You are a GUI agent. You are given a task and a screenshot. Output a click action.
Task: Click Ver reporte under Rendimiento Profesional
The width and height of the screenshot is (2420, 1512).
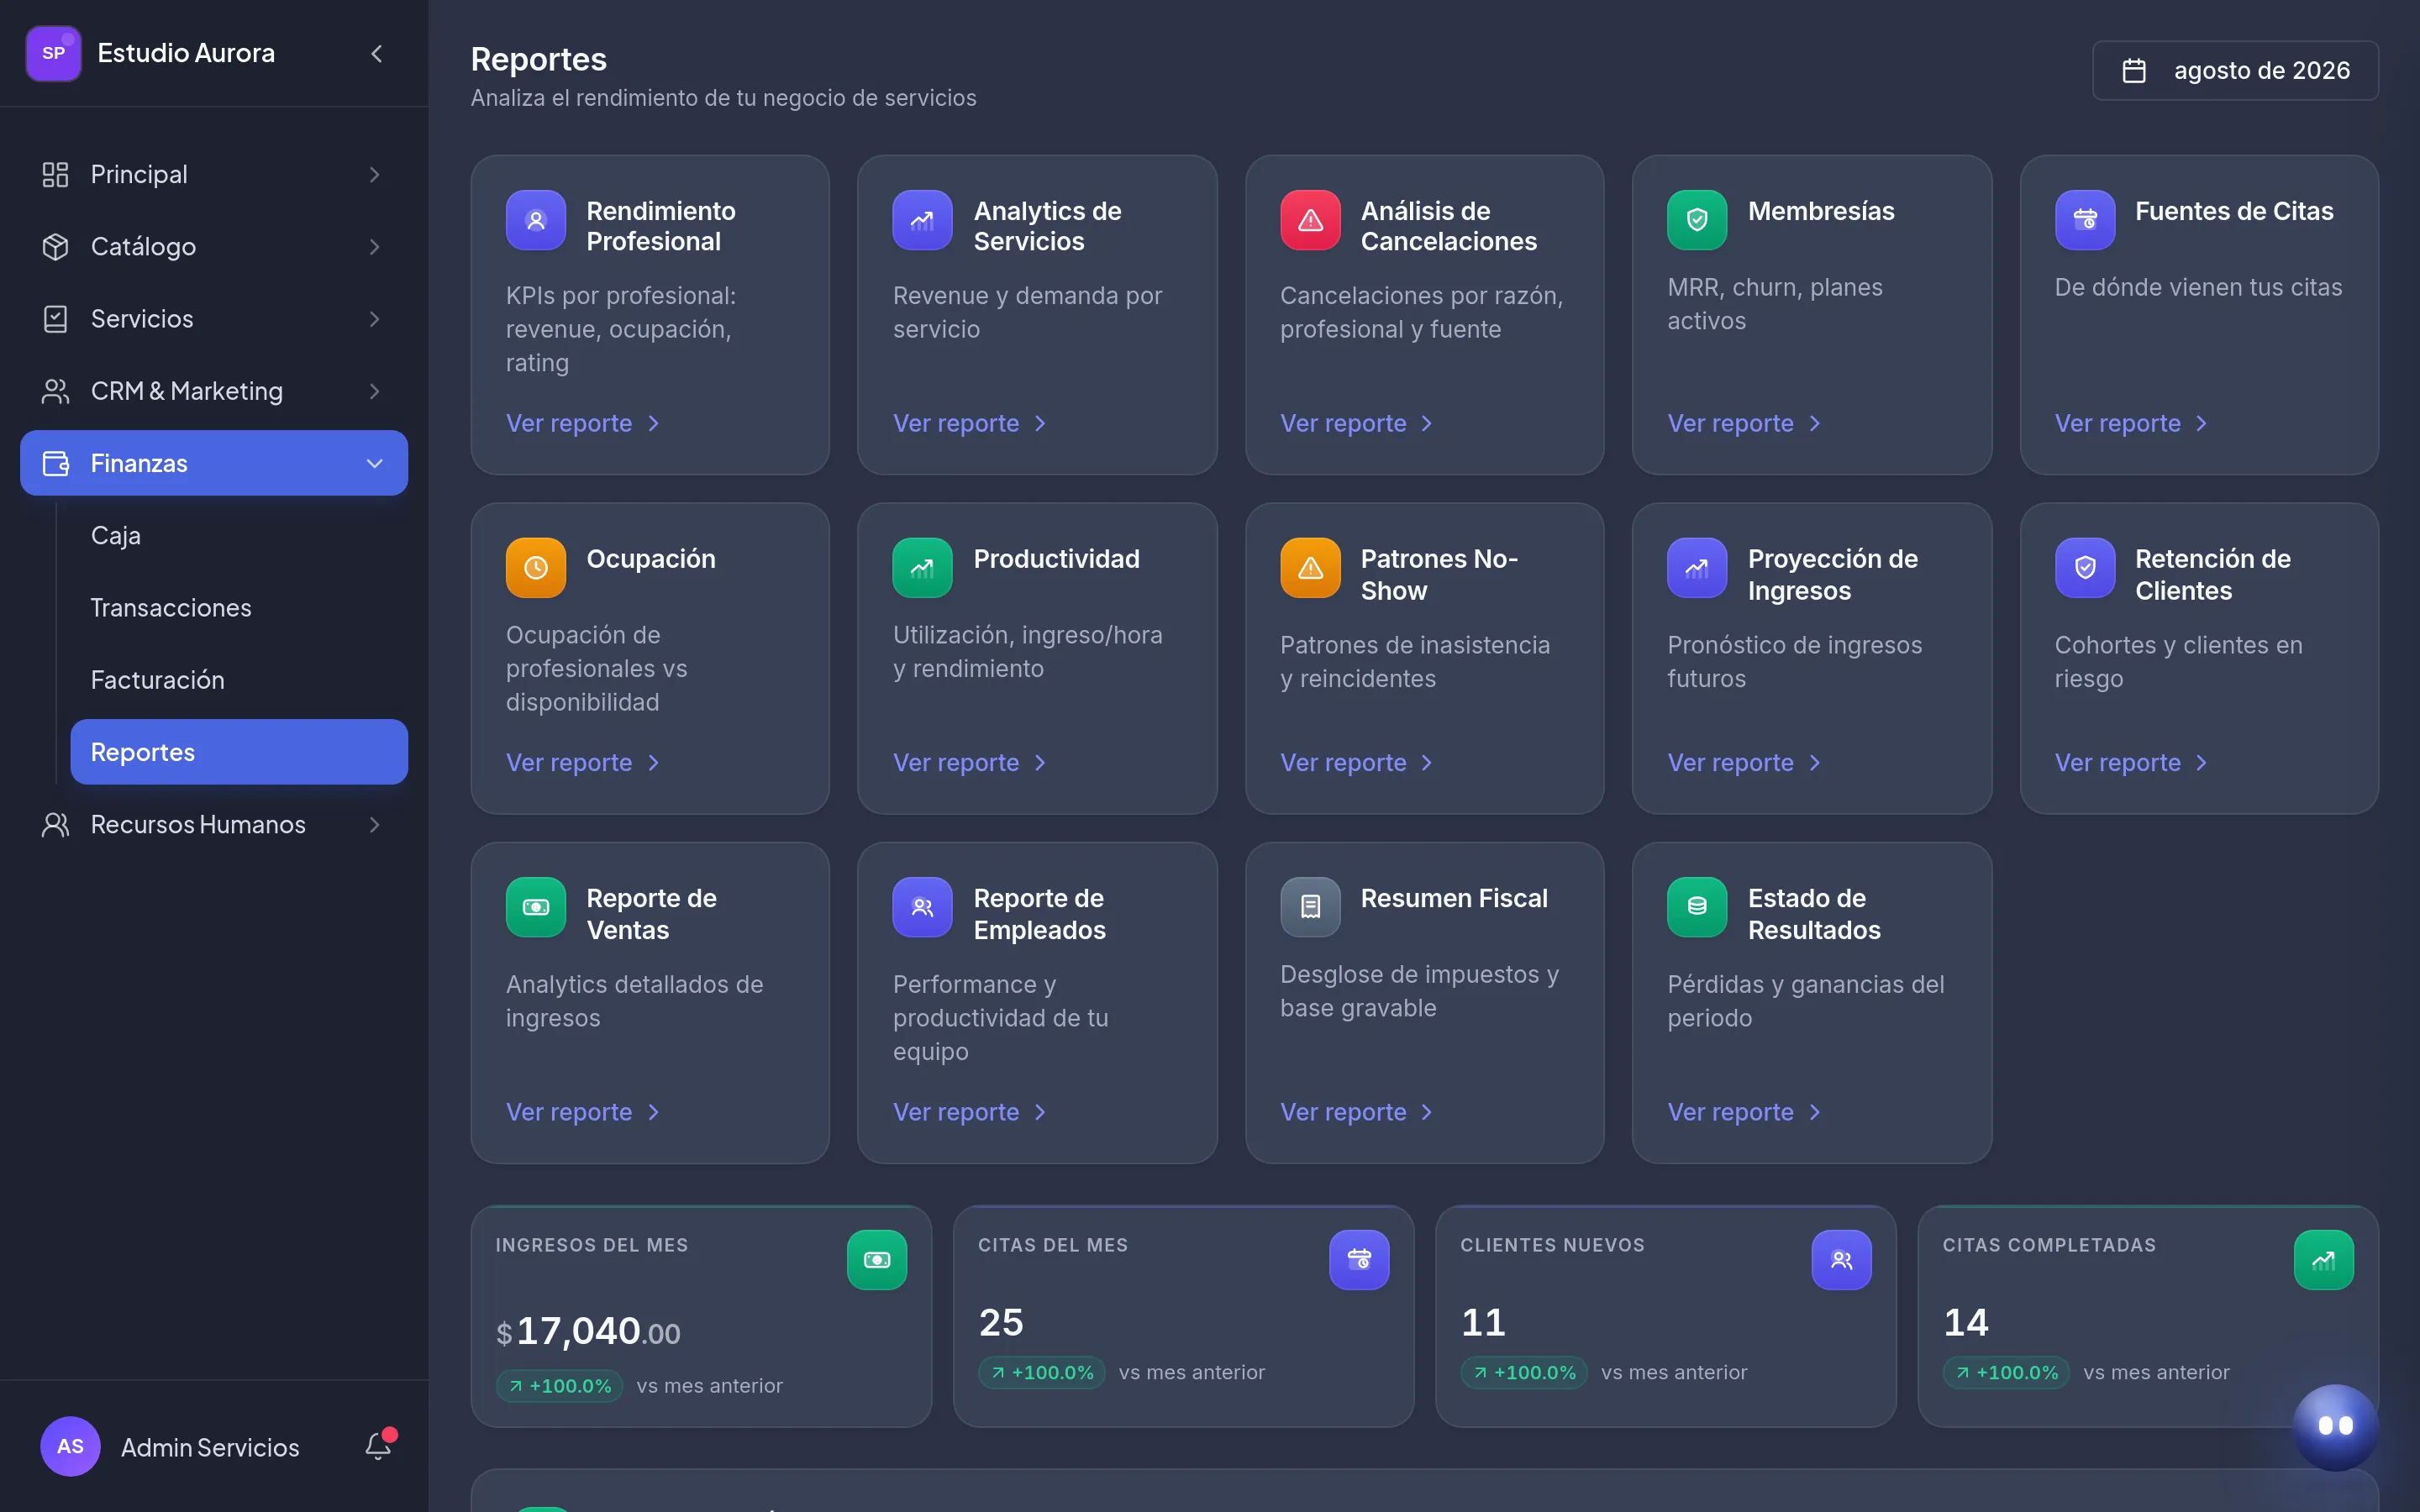[583, 423]
